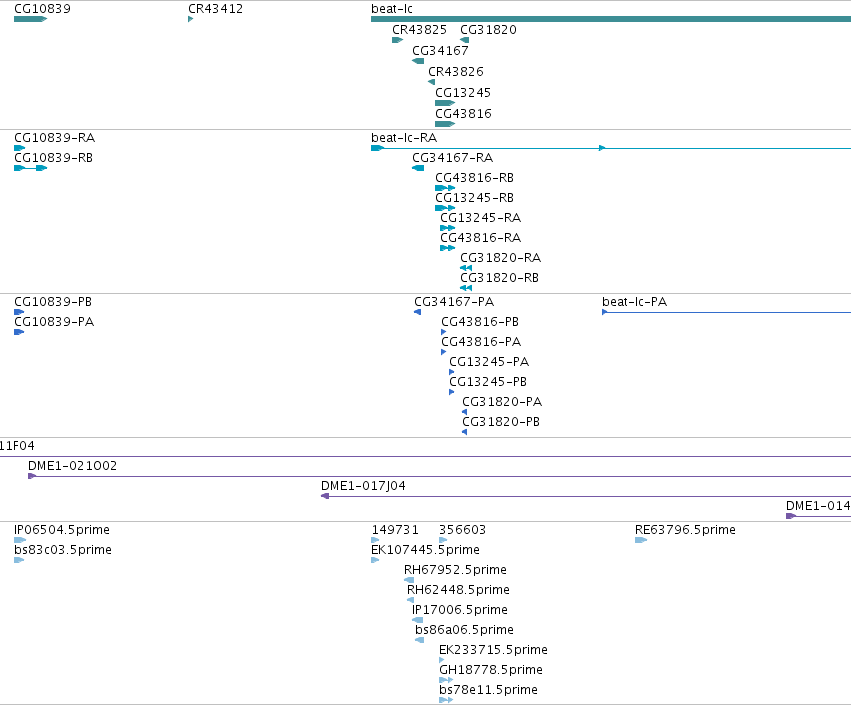Click the CG10839-PB protein label

[53, 302]
